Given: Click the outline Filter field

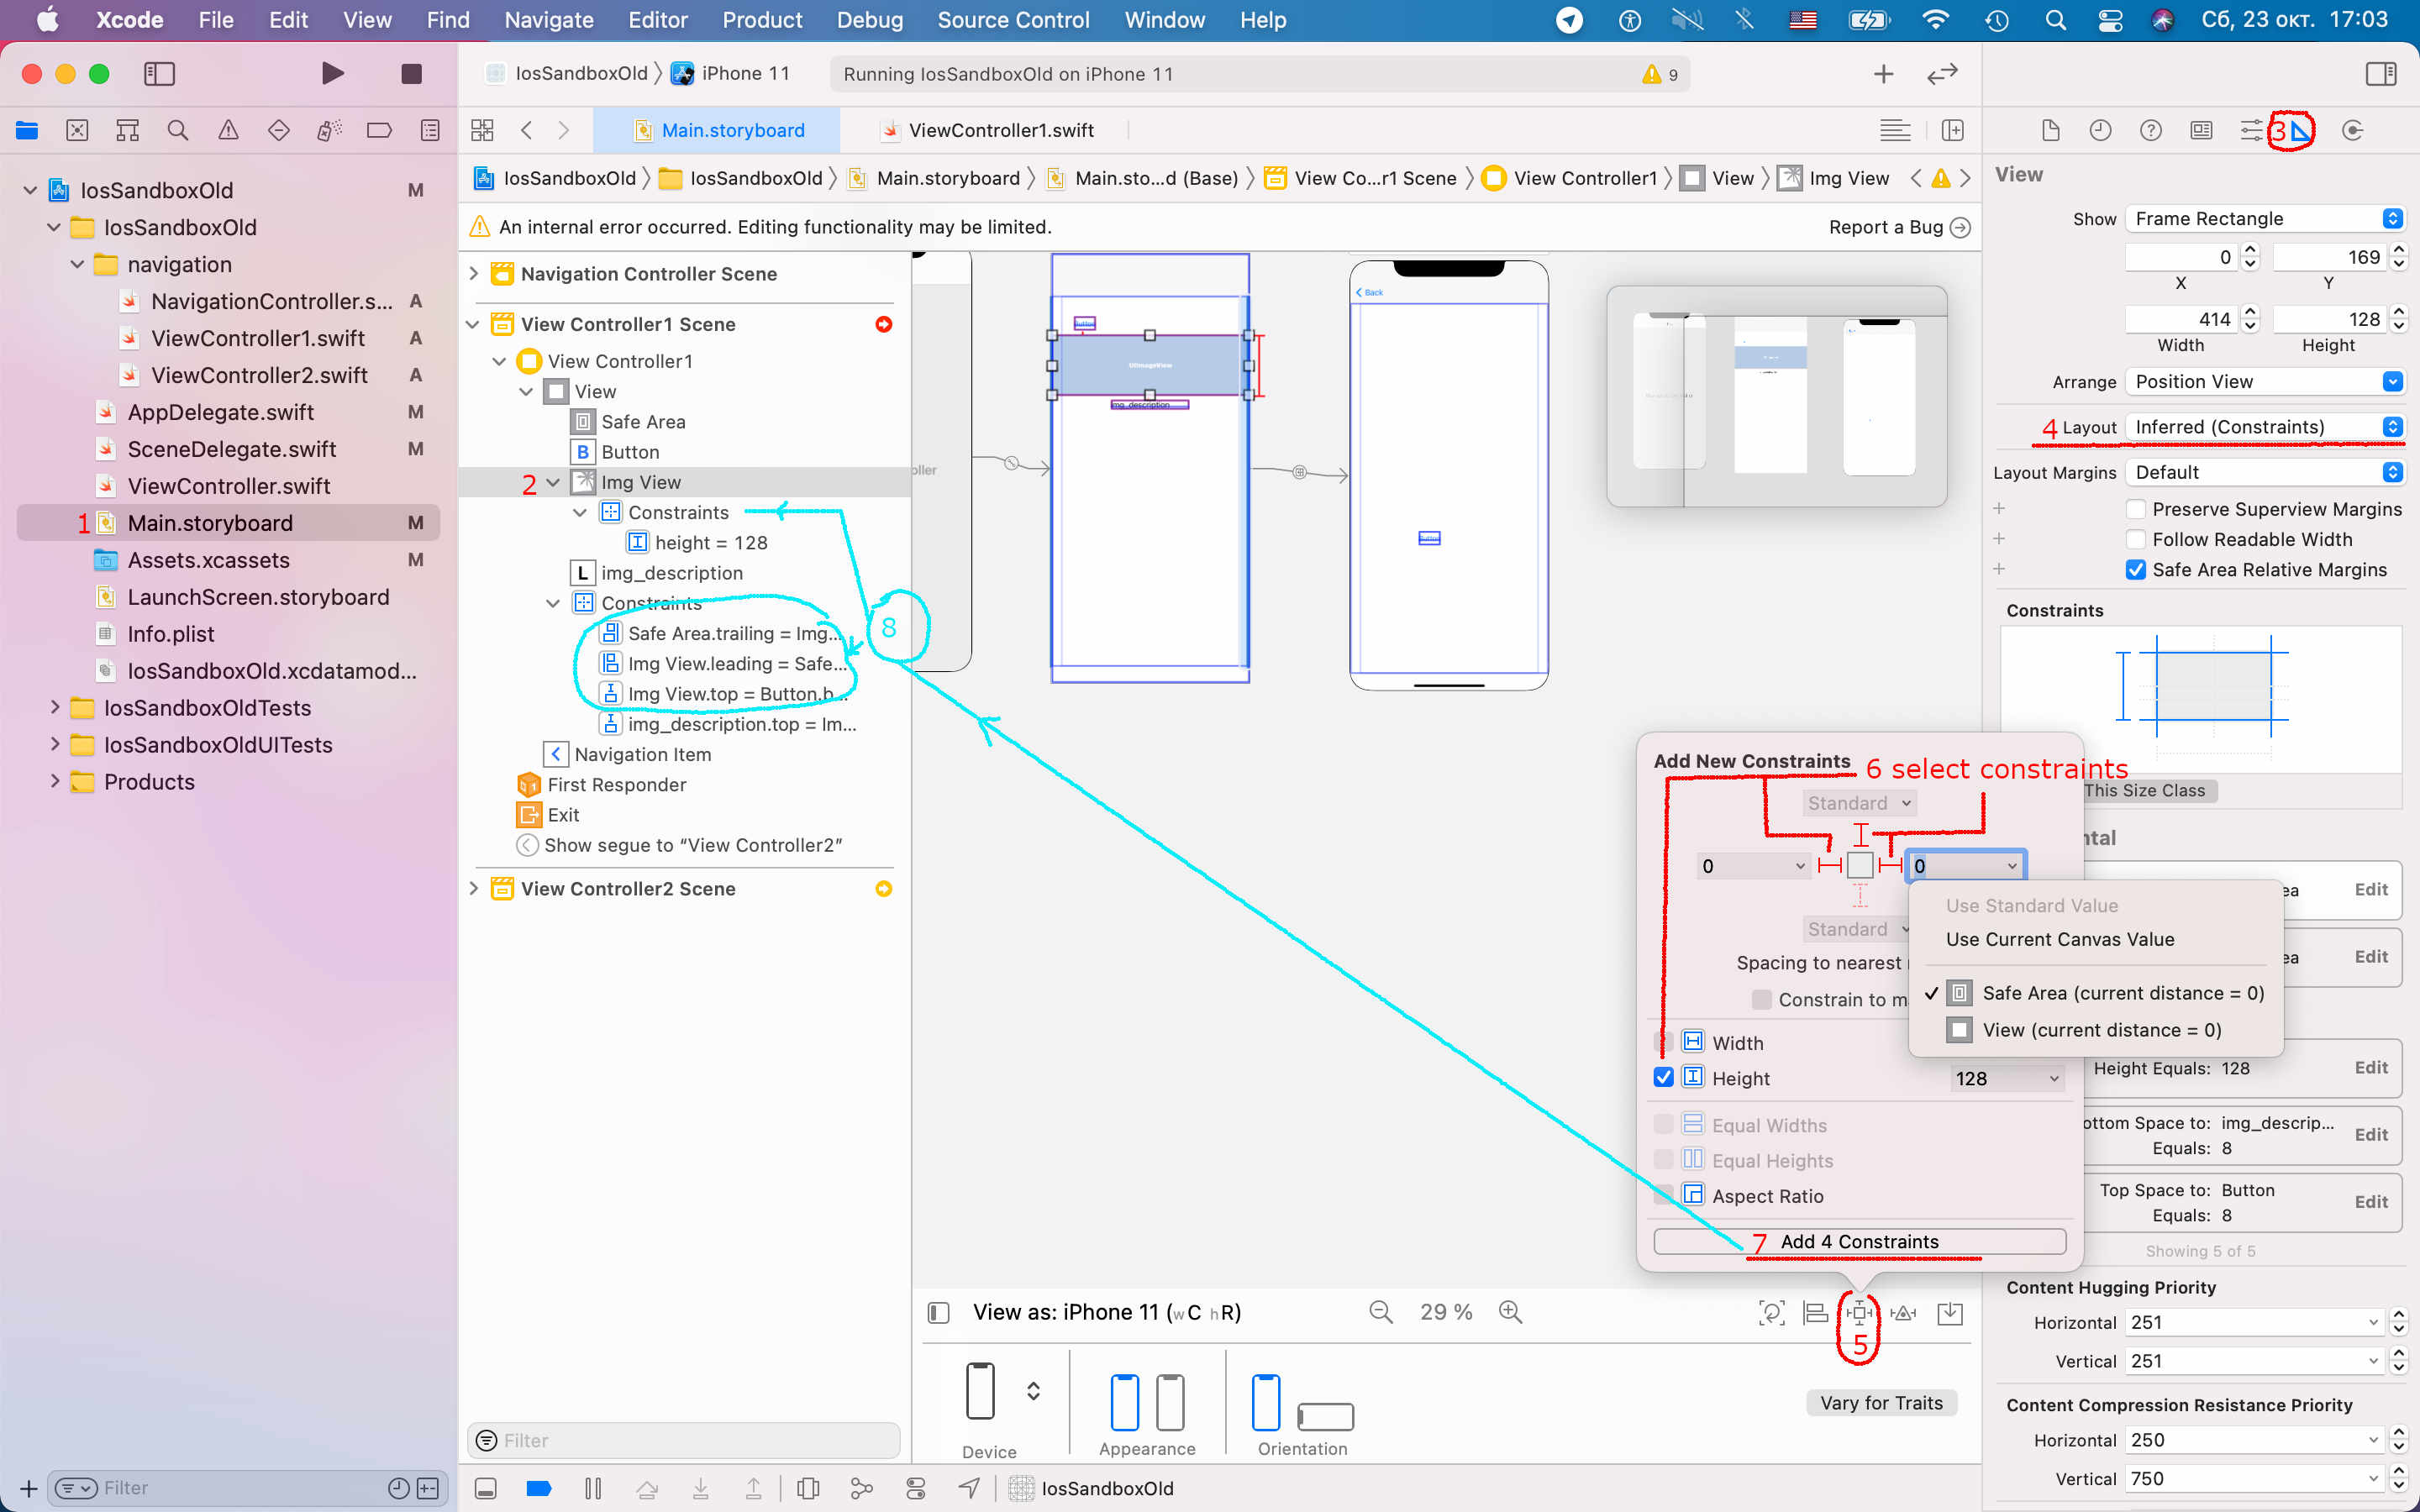Looking at the screenshot, I should click(x=684, y=1440).
